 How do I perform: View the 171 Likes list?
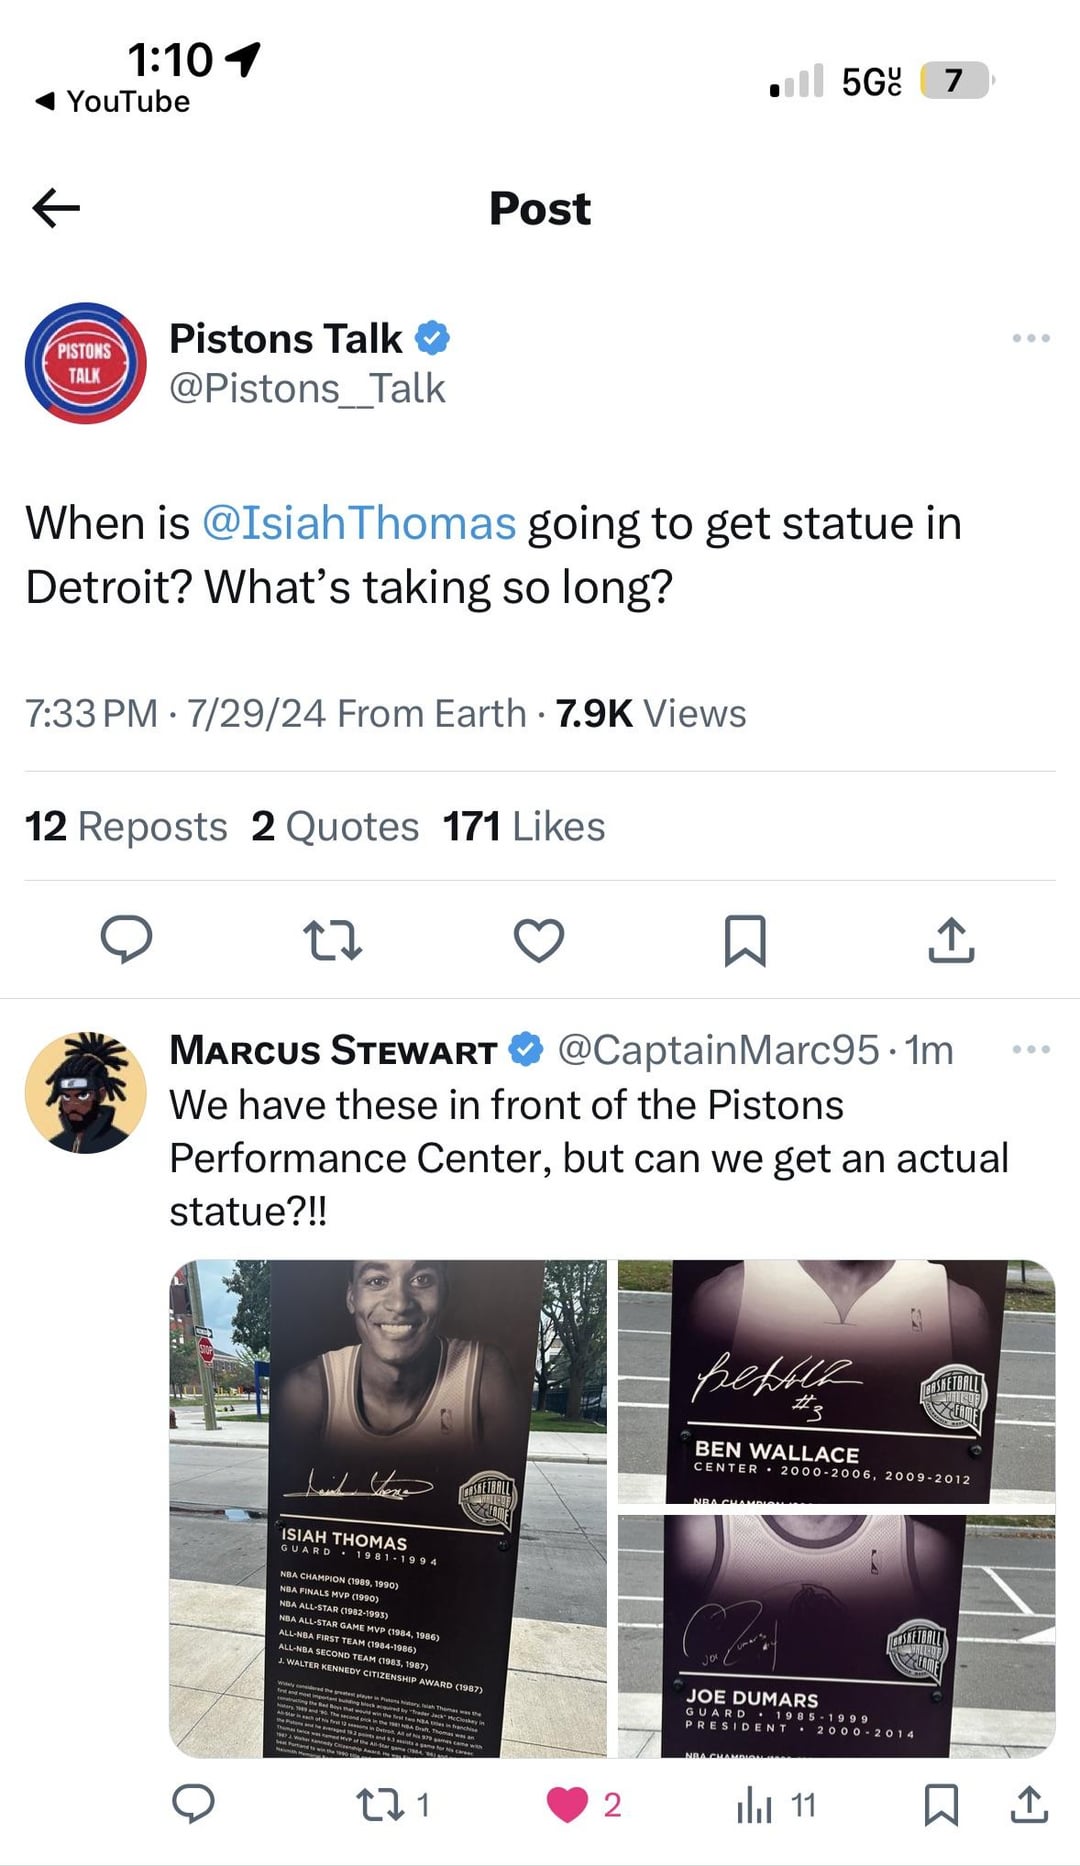524,827
